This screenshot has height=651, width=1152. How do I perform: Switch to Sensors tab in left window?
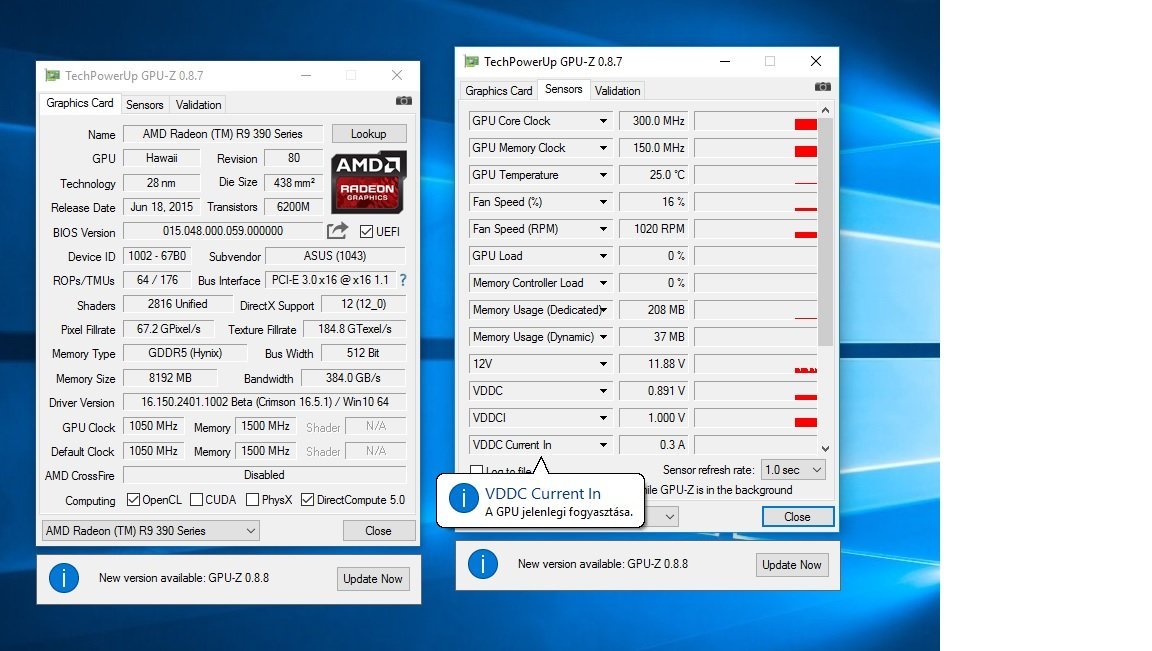tap(144, 104)
